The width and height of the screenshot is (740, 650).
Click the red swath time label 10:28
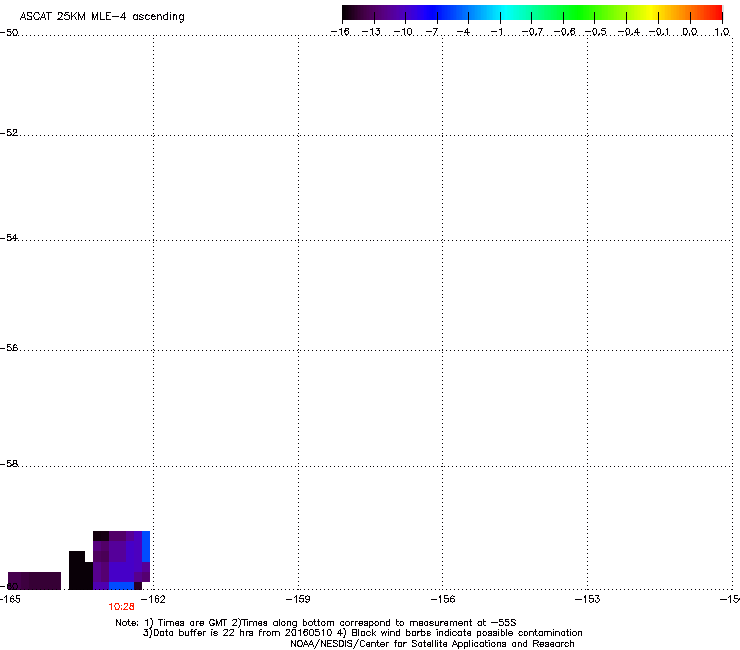click(x=121, y=607)
